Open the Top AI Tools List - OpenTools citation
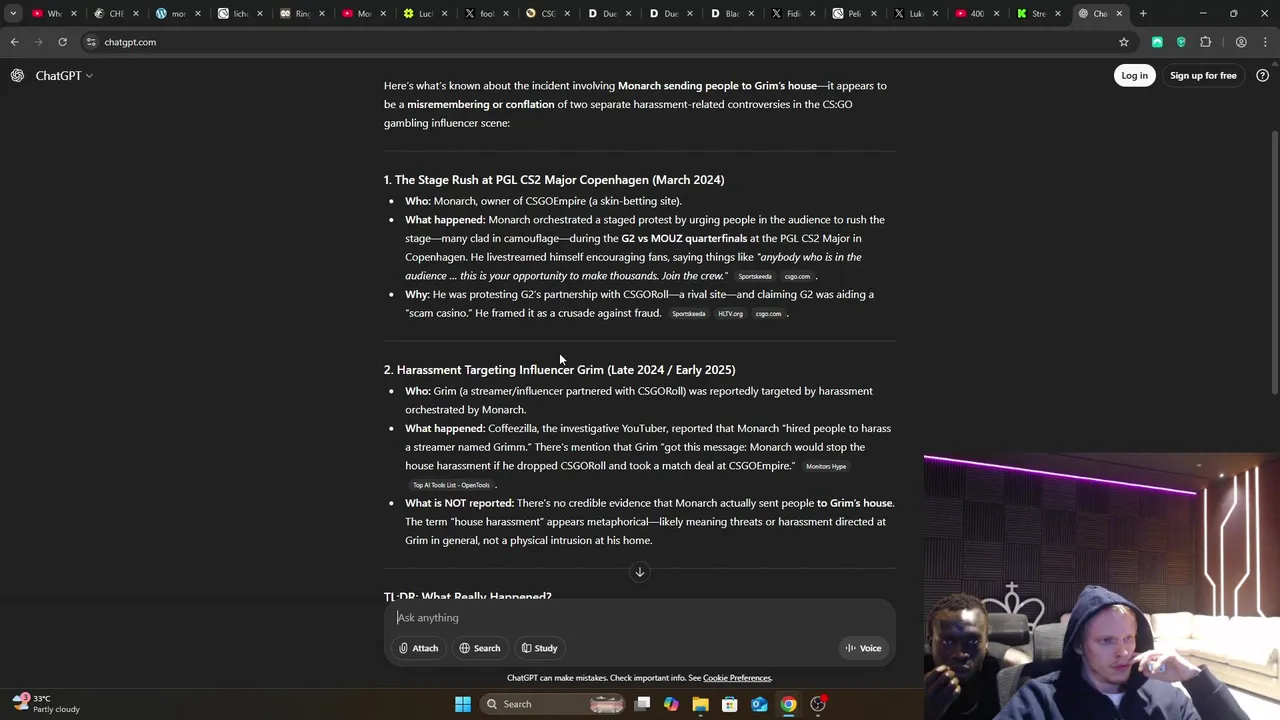This screenshot has width=1280, height=720. point(451,485)
